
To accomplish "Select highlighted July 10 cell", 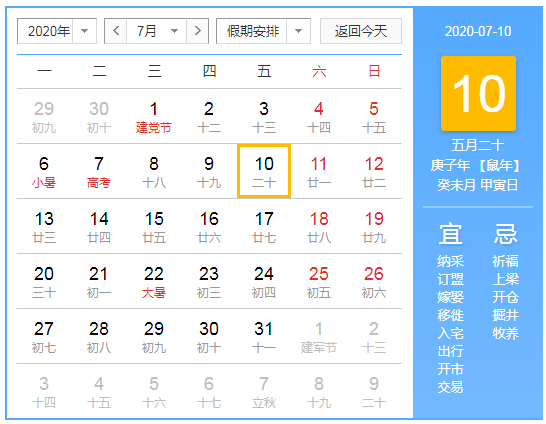I will click(264, 171).
